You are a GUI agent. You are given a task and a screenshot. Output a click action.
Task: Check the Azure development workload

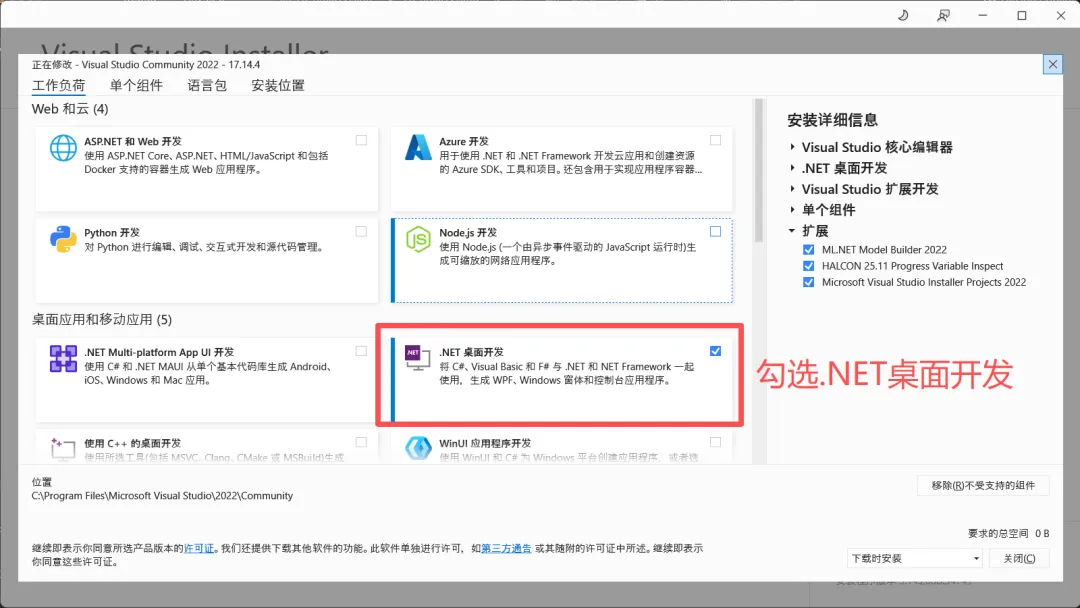click(x=716, y=140)
